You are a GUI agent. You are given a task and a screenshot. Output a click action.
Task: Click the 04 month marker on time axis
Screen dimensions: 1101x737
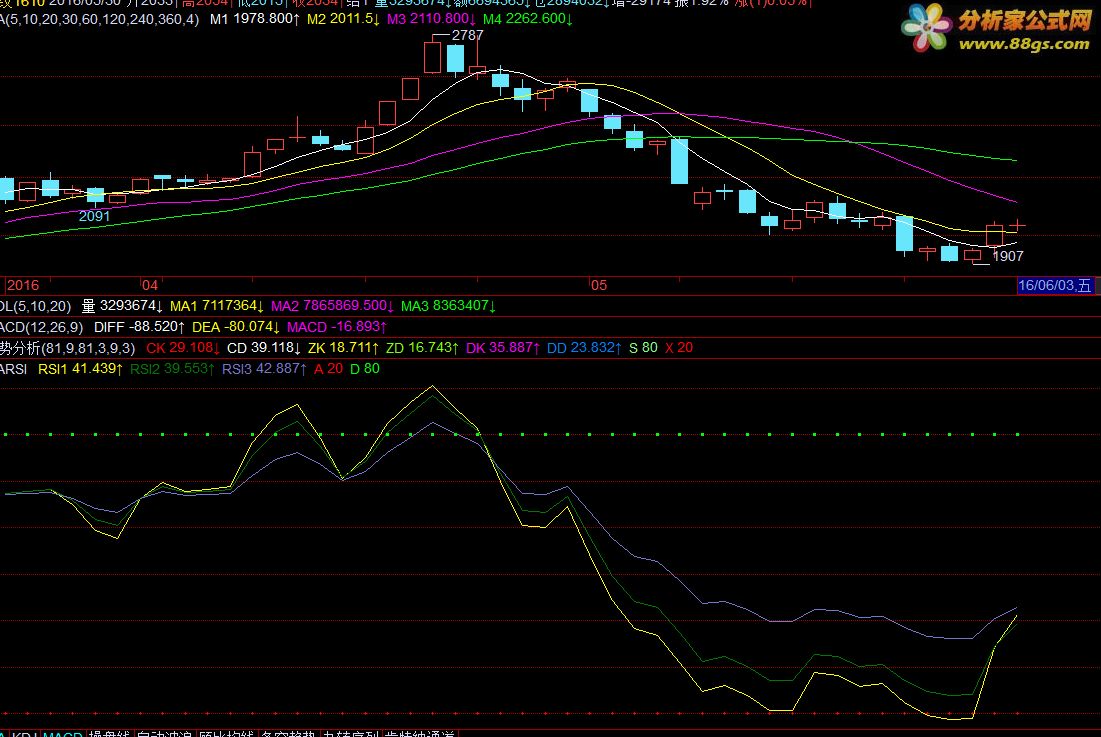pos(150,285)
